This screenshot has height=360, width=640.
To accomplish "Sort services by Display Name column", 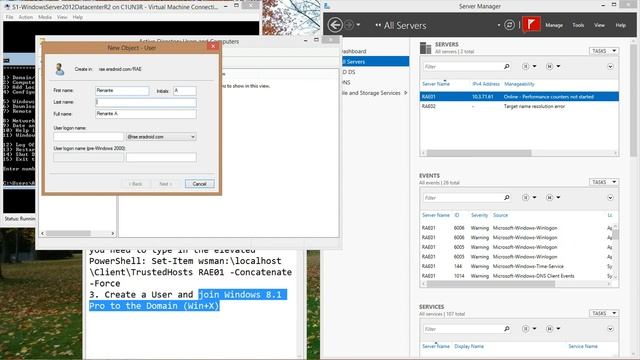I will coord(469,346).
